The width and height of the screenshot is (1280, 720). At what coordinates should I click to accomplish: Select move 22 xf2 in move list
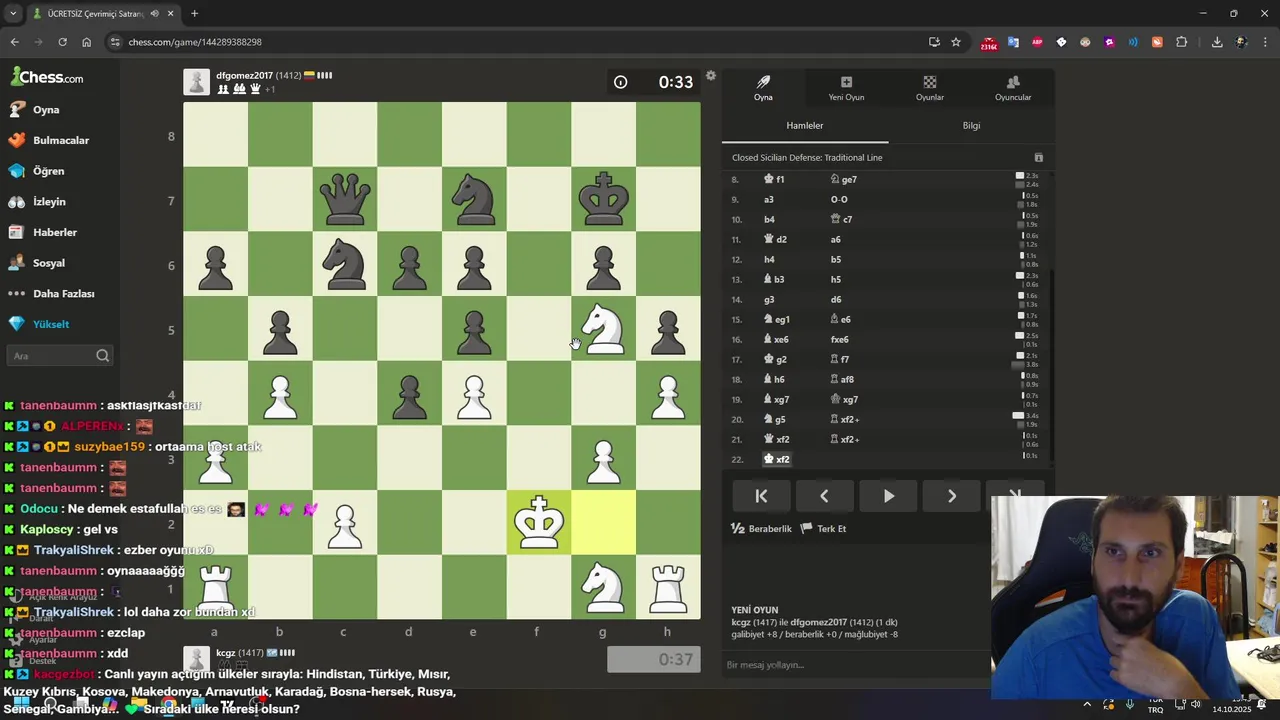coord(776,459)
